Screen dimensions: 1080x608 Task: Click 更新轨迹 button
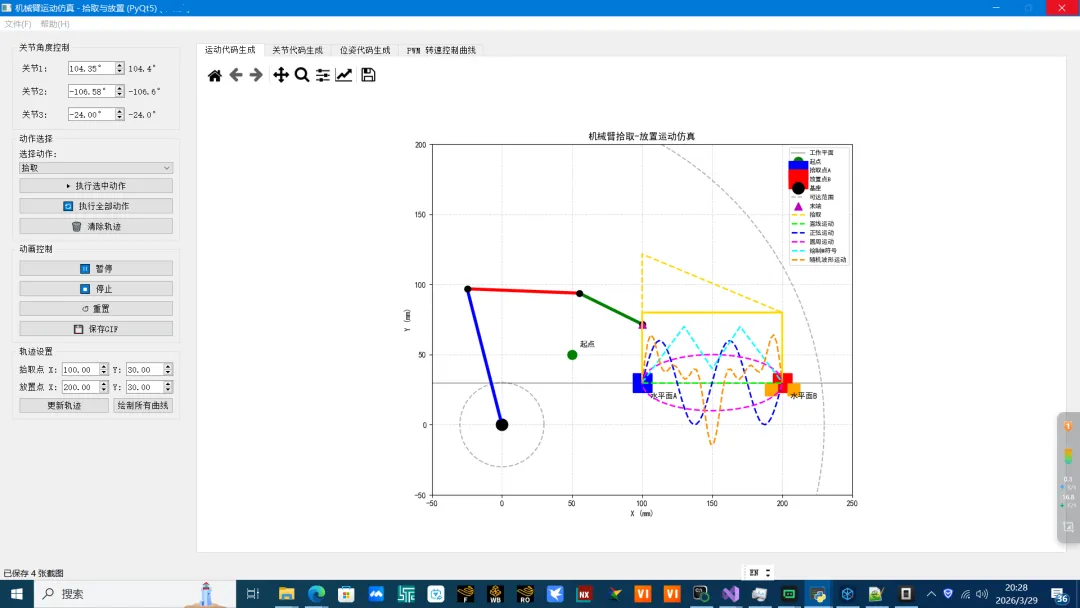coord(64,406)
